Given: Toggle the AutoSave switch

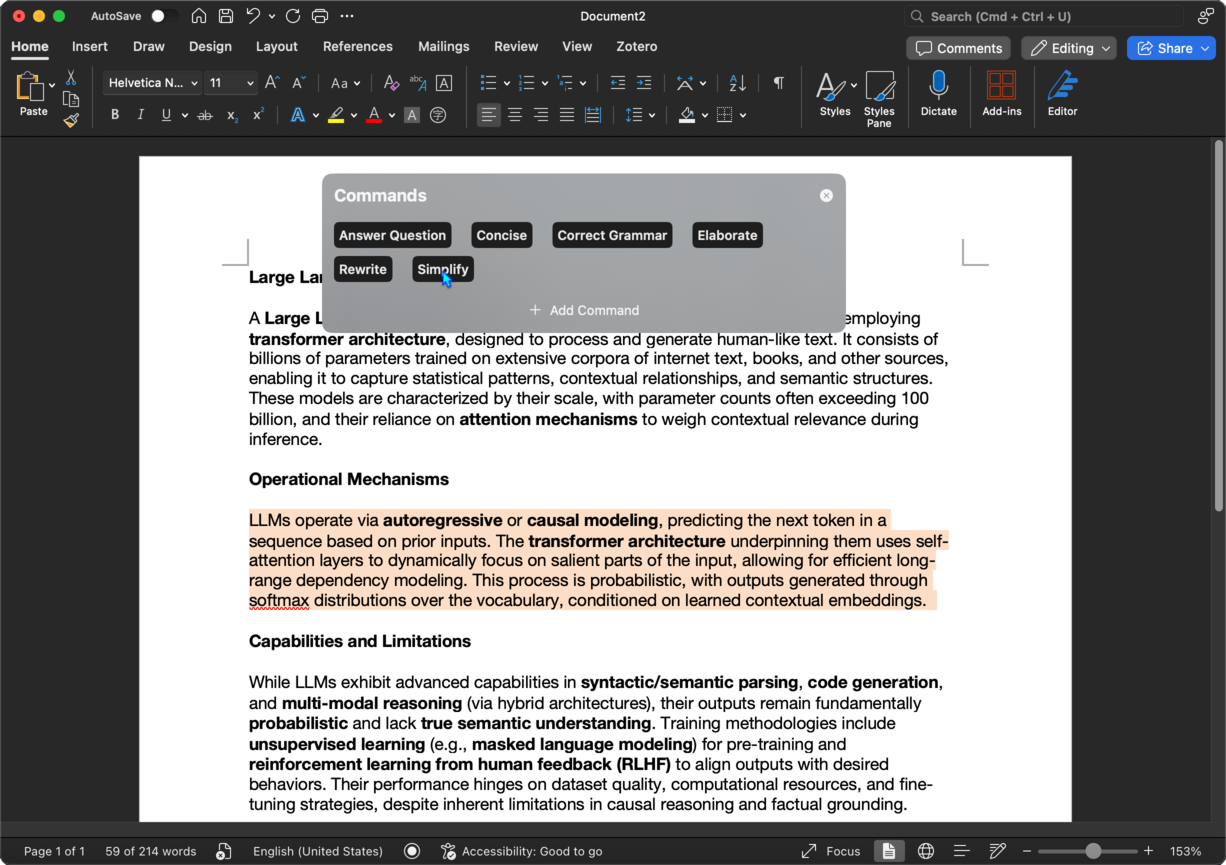Looking at the screenshot, I should point(163,16).
